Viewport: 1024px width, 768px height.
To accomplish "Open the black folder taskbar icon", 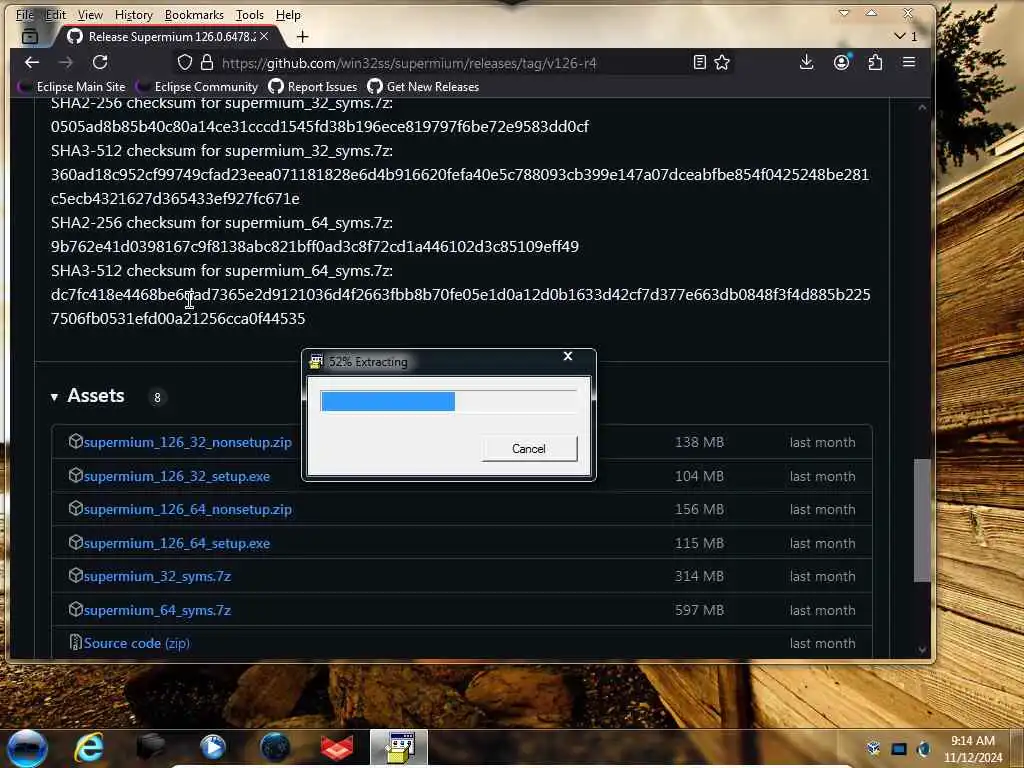I will click(x=150, y=748).
